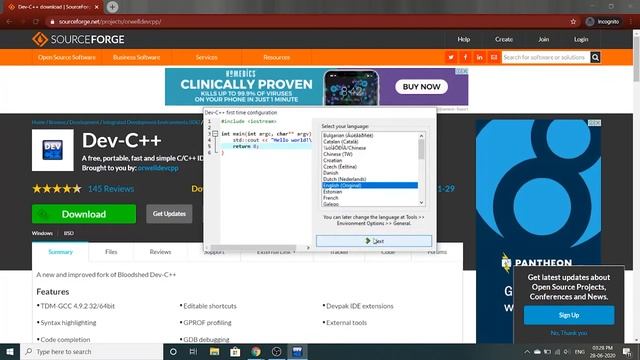Image resolution: width=640 pixels, height=360 pixels.
Task: Bookmark page with star icon
Action: [x=573, y=22]
